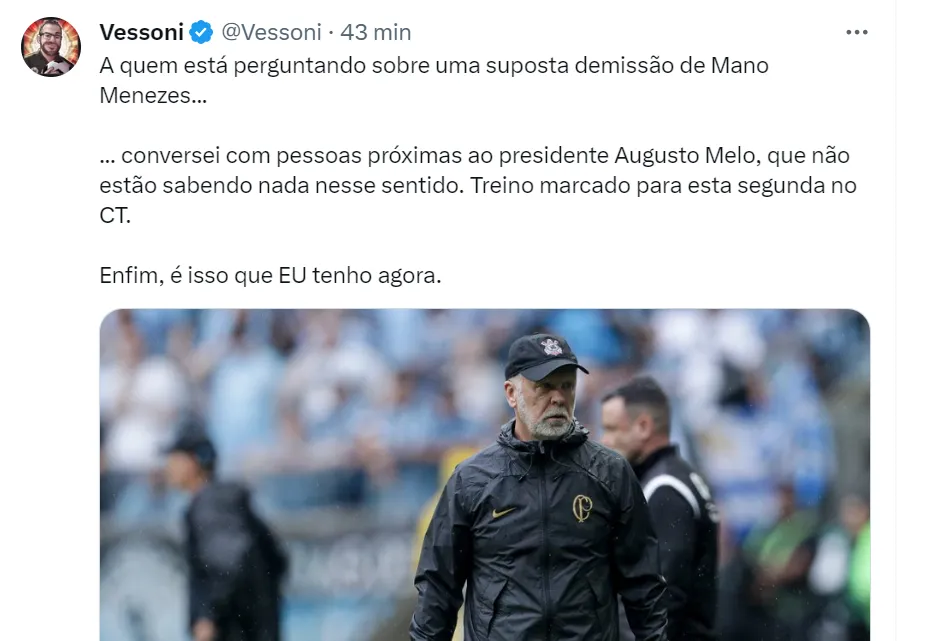
Task: Click the yellow Nike swoosh on the jacket
Action: [503, 512]
